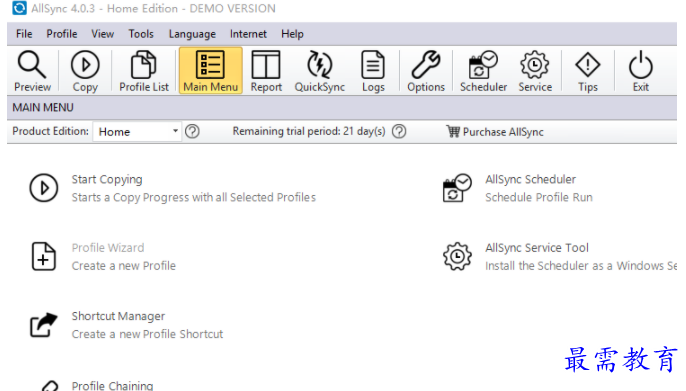The height and width of the screenshot is (391, 686).
Task: Open the Internet menu
Action: (248, 34)
